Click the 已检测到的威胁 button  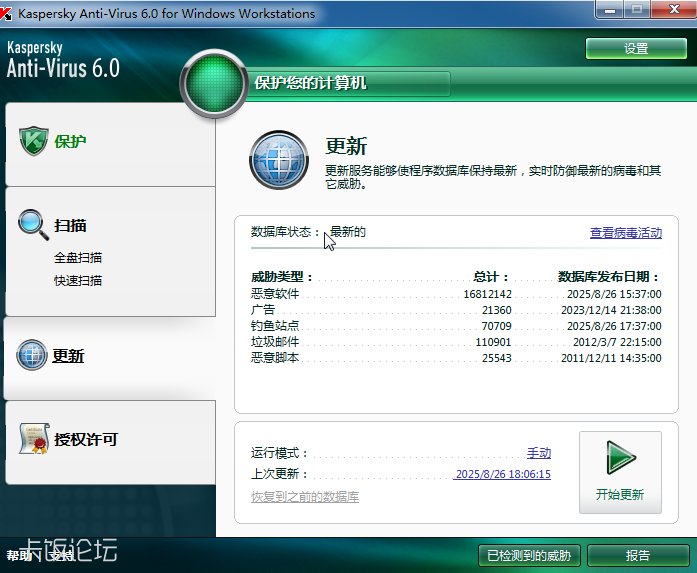pyautogui.click(x=529, y=556)
